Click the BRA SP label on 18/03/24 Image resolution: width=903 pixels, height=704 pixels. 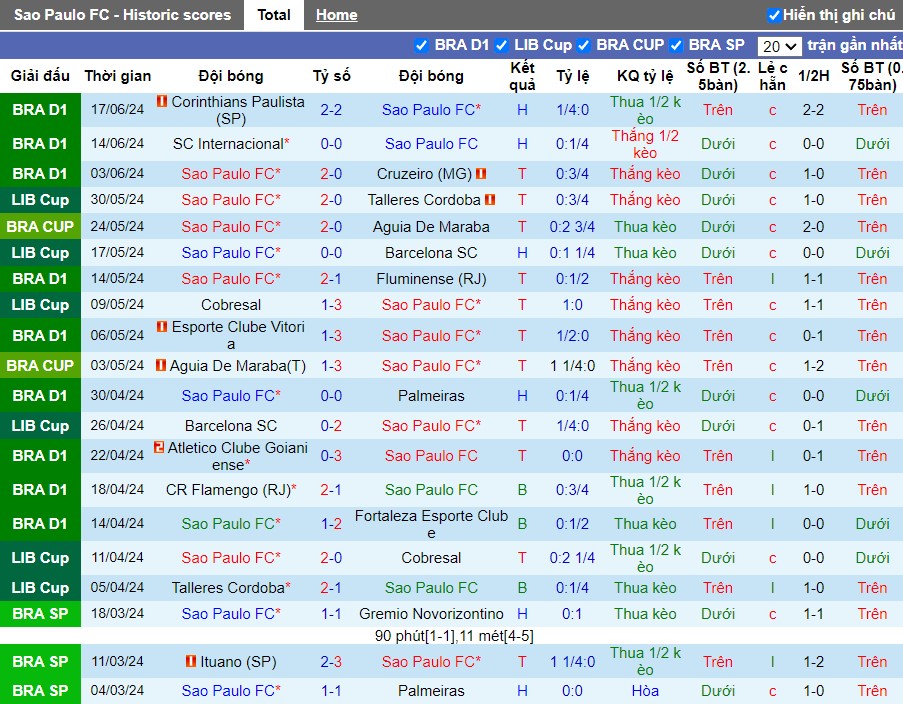(40, 614)
